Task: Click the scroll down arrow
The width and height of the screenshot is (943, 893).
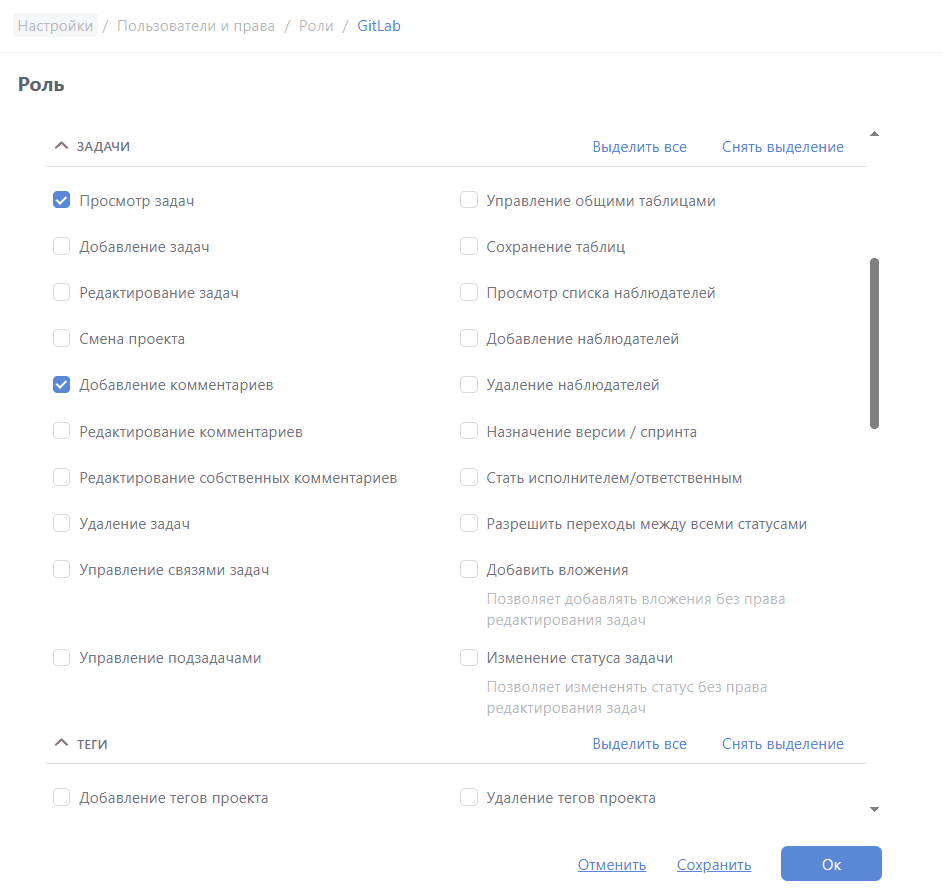Action: click(x=875, y=809)
